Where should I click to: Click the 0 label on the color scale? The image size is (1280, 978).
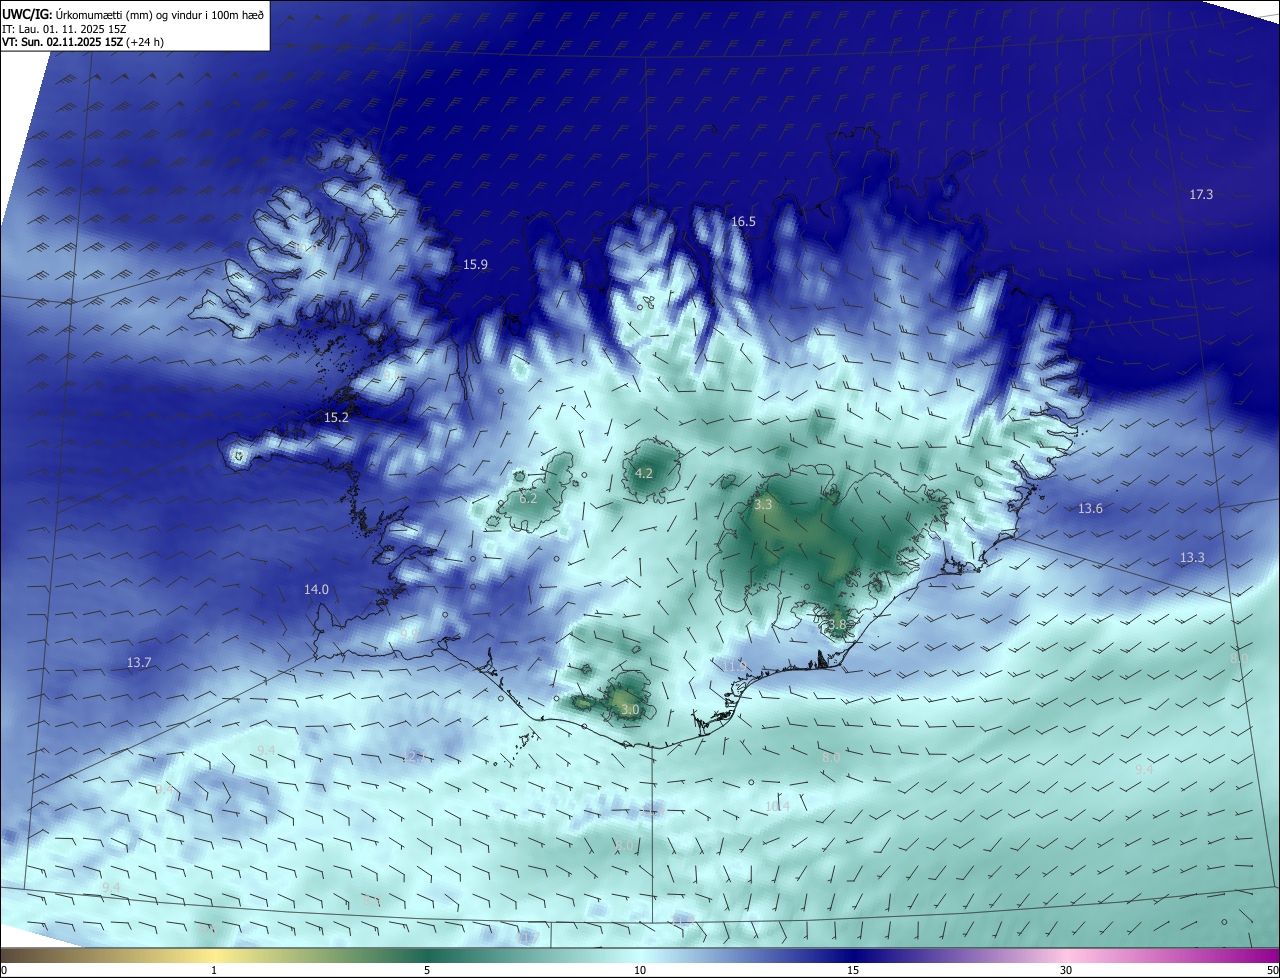coord(4,970)
